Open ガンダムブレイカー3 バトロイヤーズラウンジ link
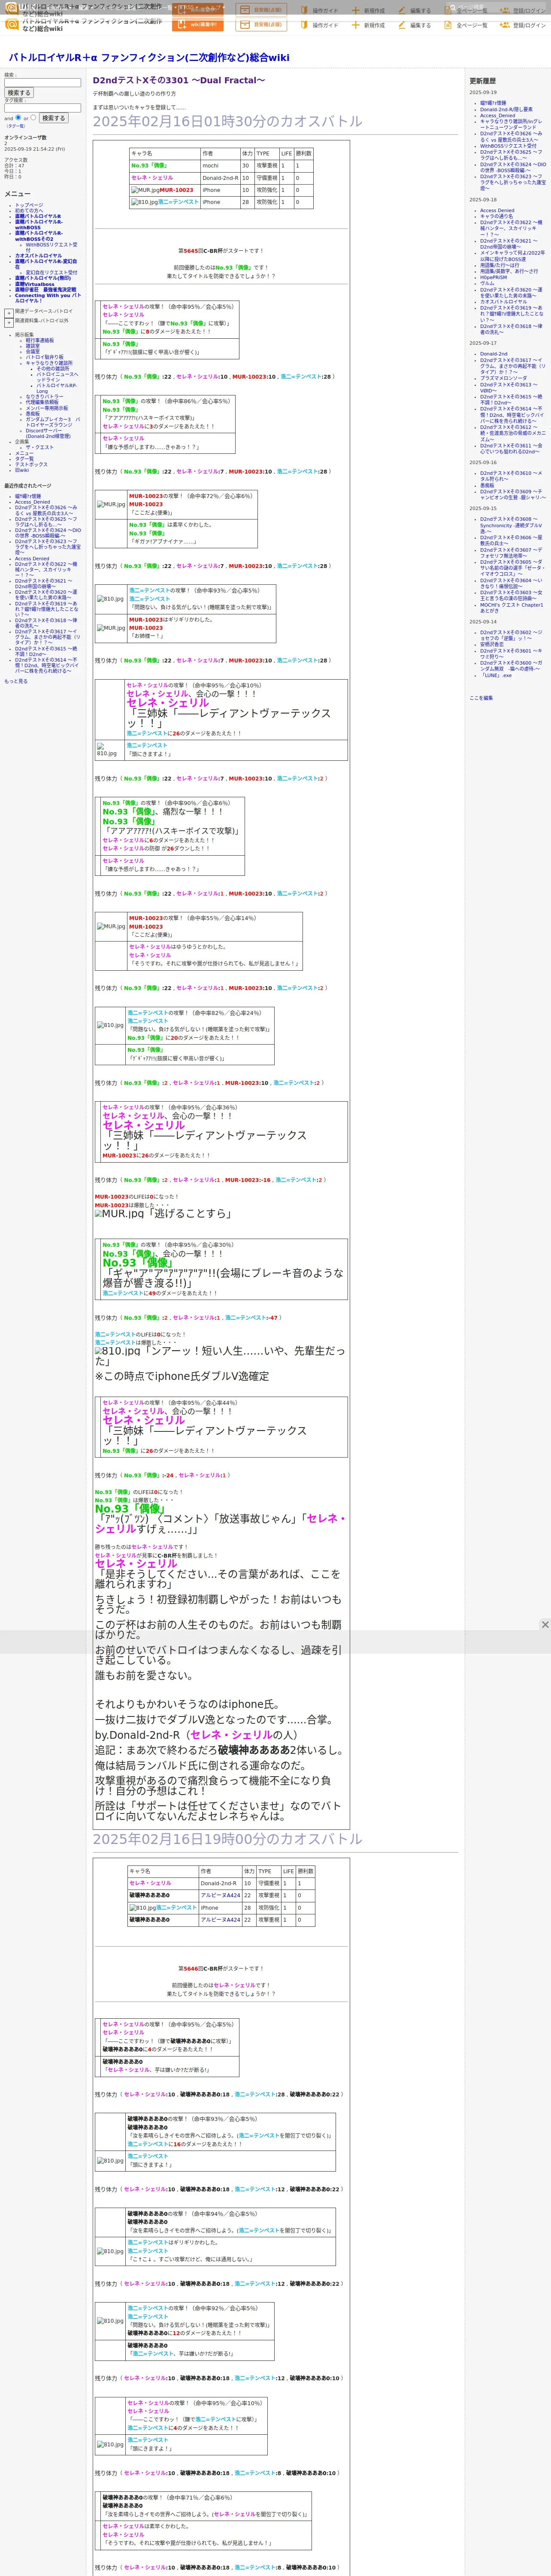551x2576 pixels. (x=53, y=423)
